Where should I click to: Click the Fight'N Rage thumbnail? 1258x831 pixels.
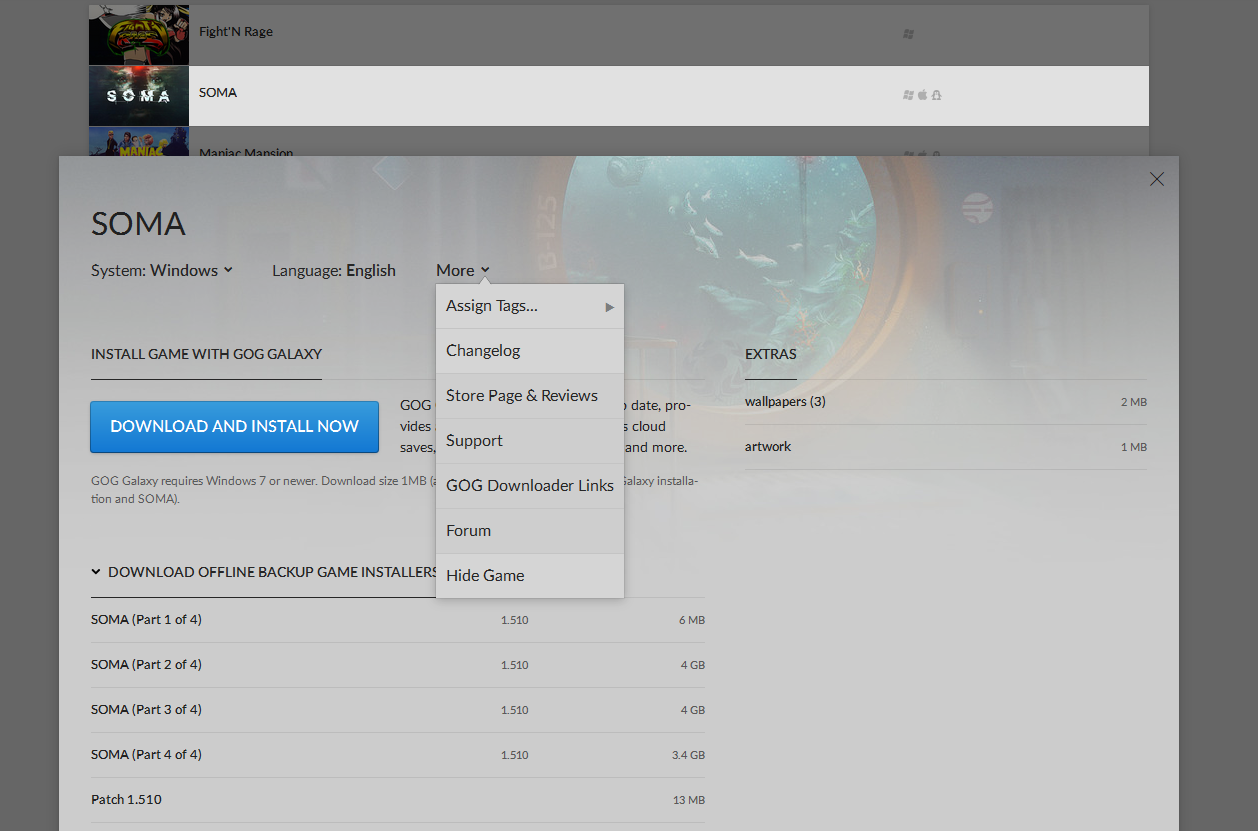[139, 35]
